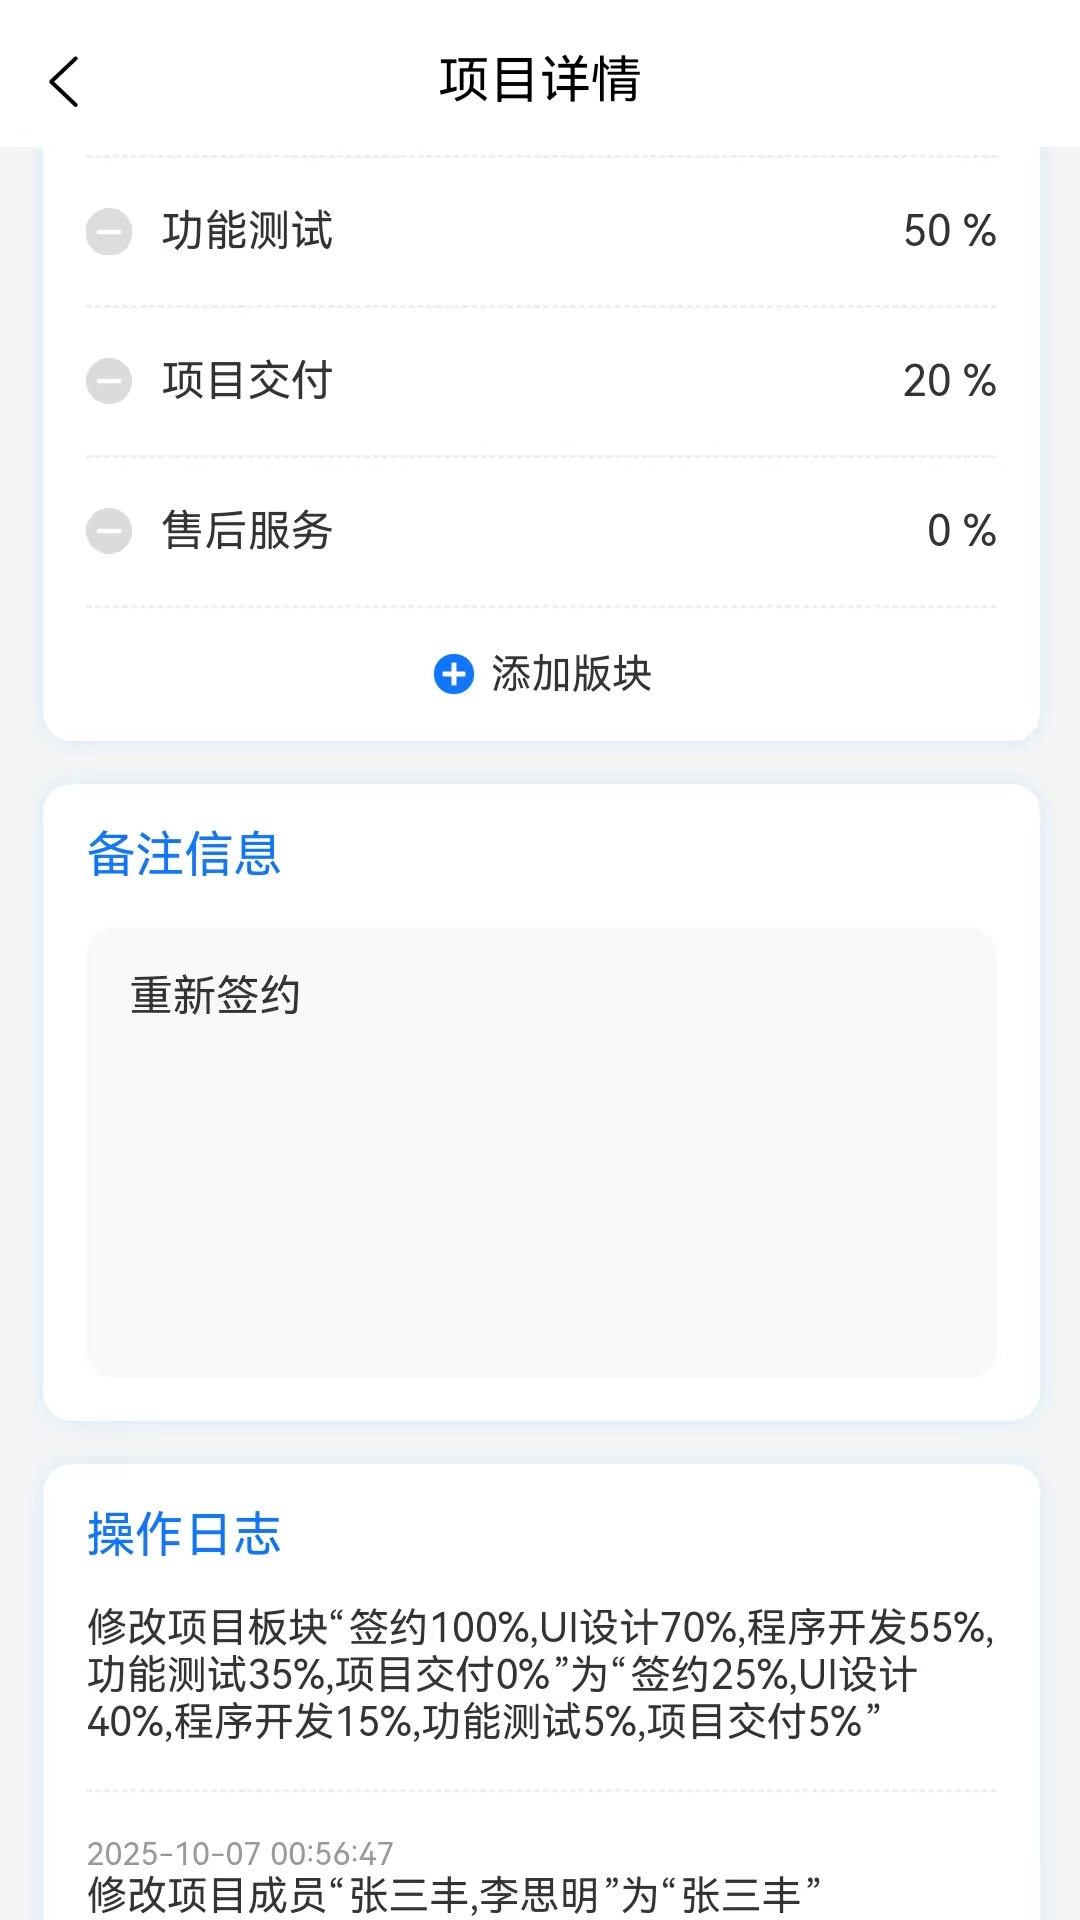The image size is (1080, 1920).
Task: Tap the 项目详情 page title
Action: pyautogui.click(x=540, y=80)
